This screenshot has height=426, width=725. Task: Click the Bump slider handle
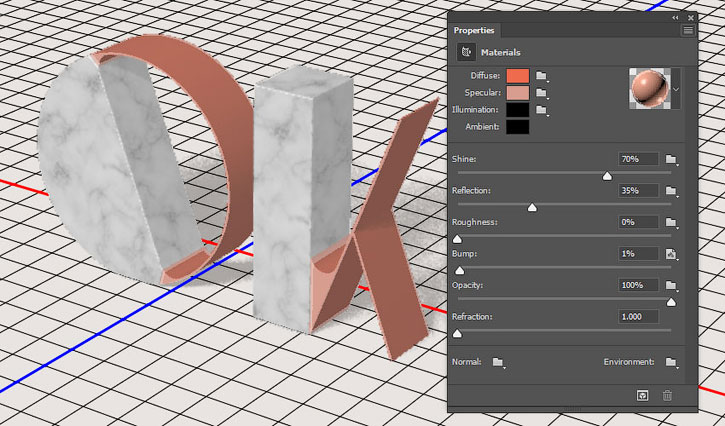(x=460, y=271)
